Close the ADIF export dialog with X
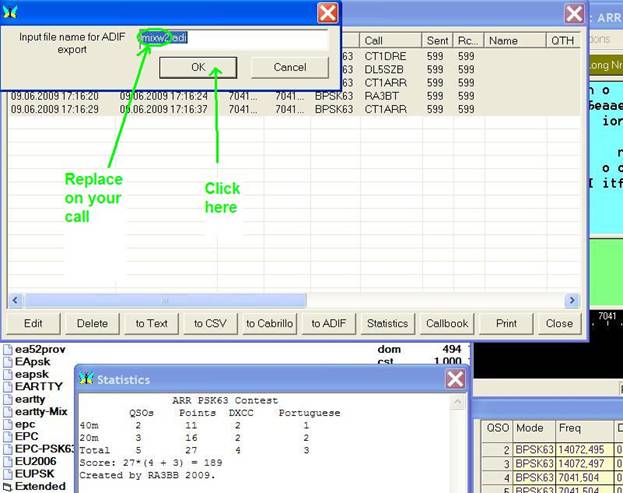The width and height of the screenshot is (623, 493). tap(327, 12)
